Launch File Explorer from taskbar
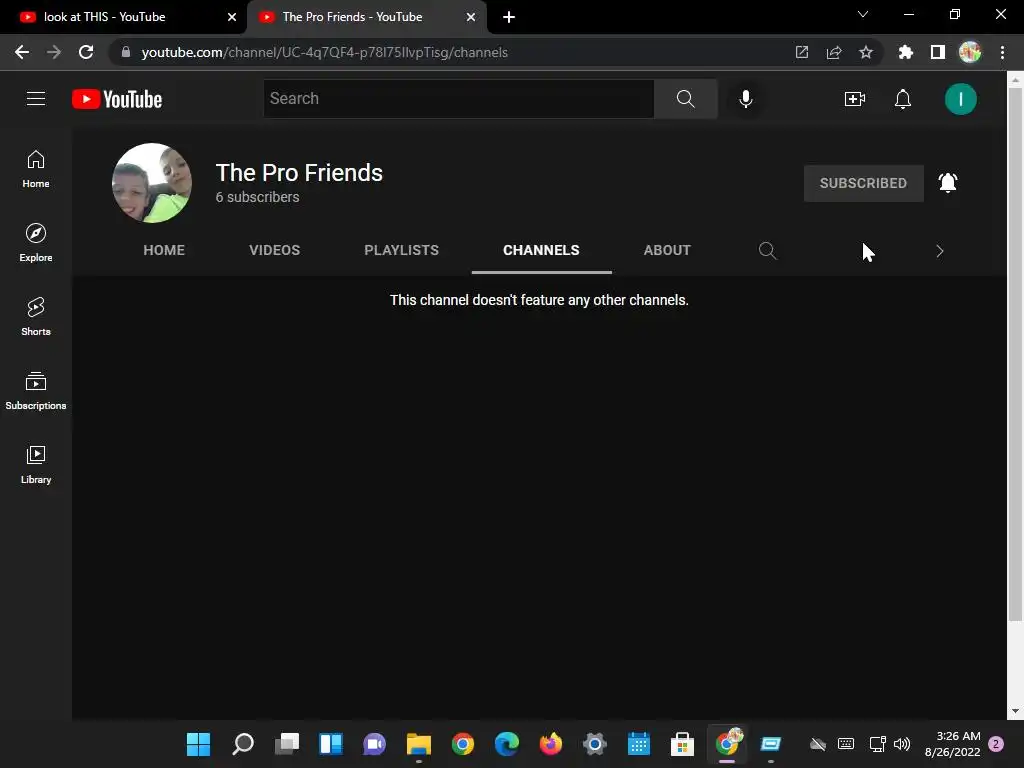1024x768 pixels. tap(419, 744)
